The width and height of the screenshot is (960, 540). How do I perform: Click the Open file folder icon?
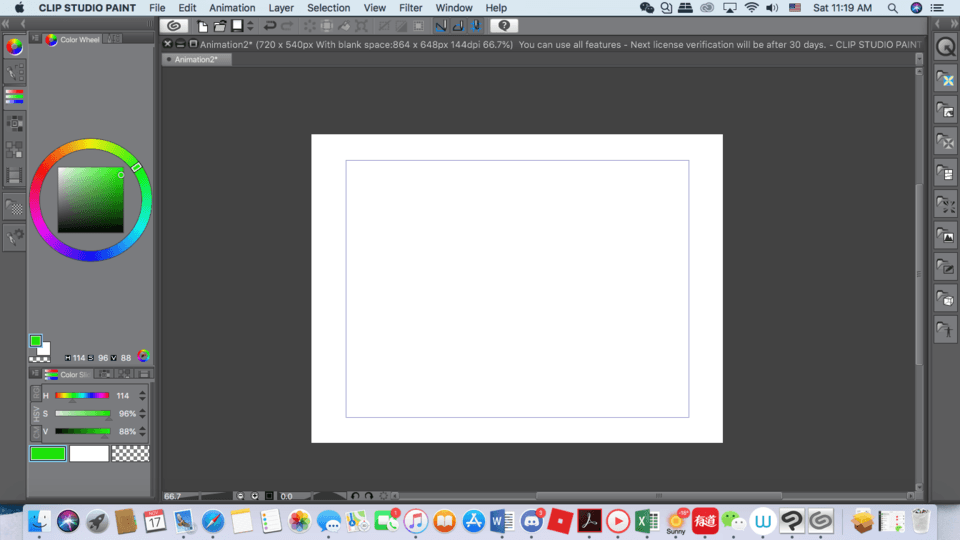[220, 26]
